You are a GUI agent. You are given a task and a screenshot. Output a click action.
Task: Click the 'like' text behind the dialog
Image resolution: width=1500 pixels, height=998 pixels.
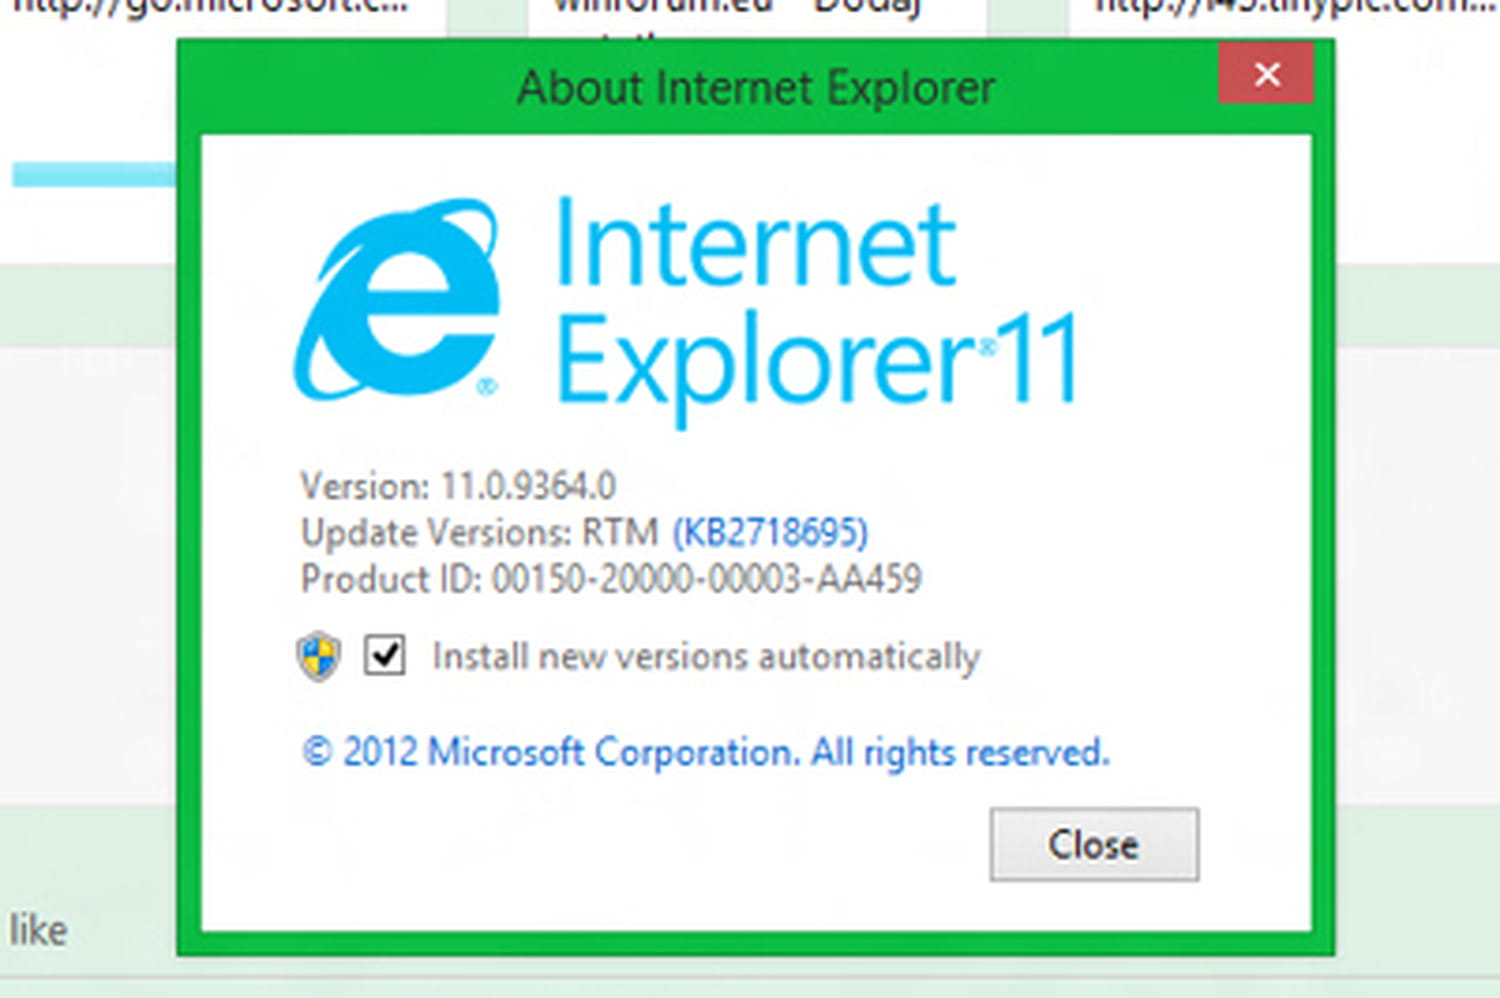[38, 930]
